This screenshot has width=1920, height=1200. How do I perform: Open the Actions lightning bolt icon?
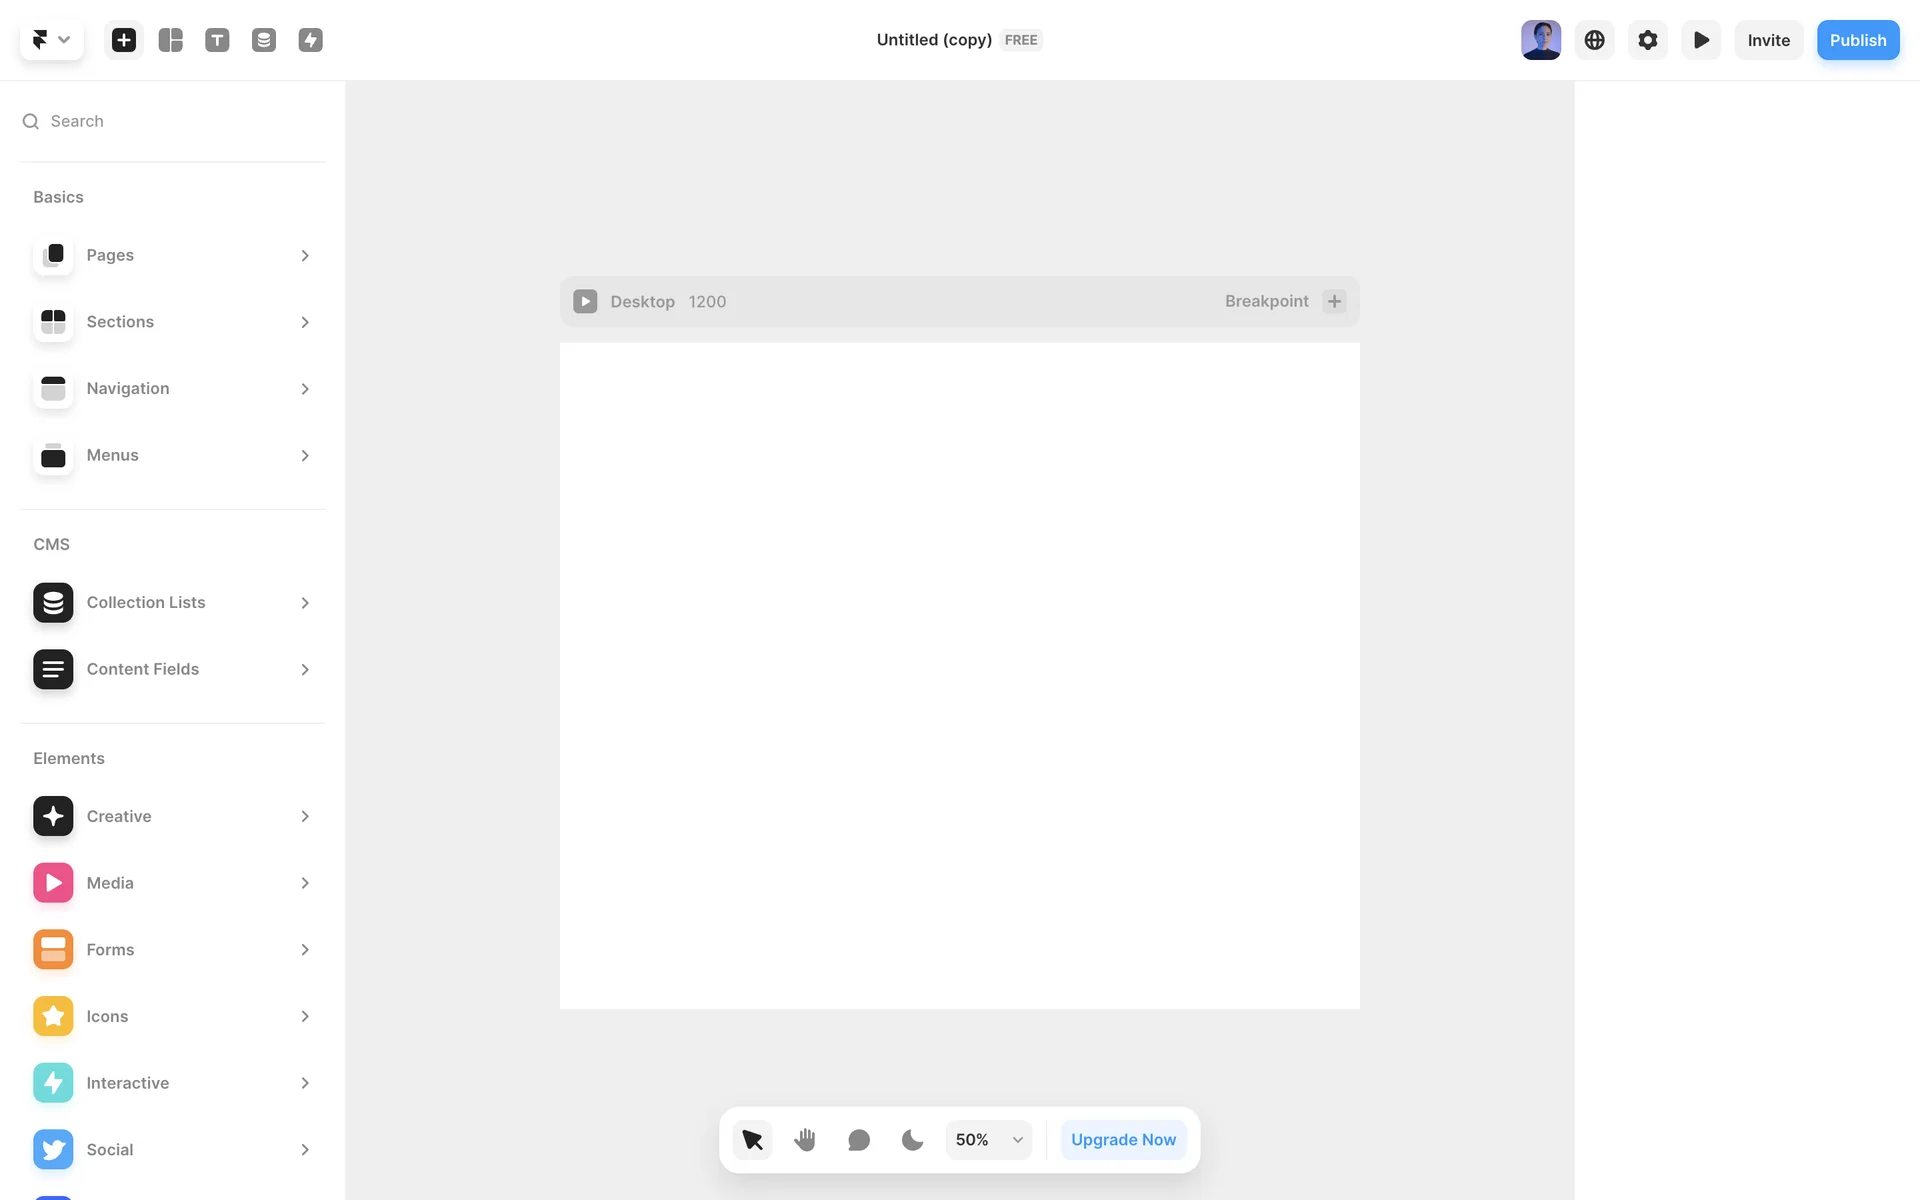pyautogui.click(x=310, y=40)
